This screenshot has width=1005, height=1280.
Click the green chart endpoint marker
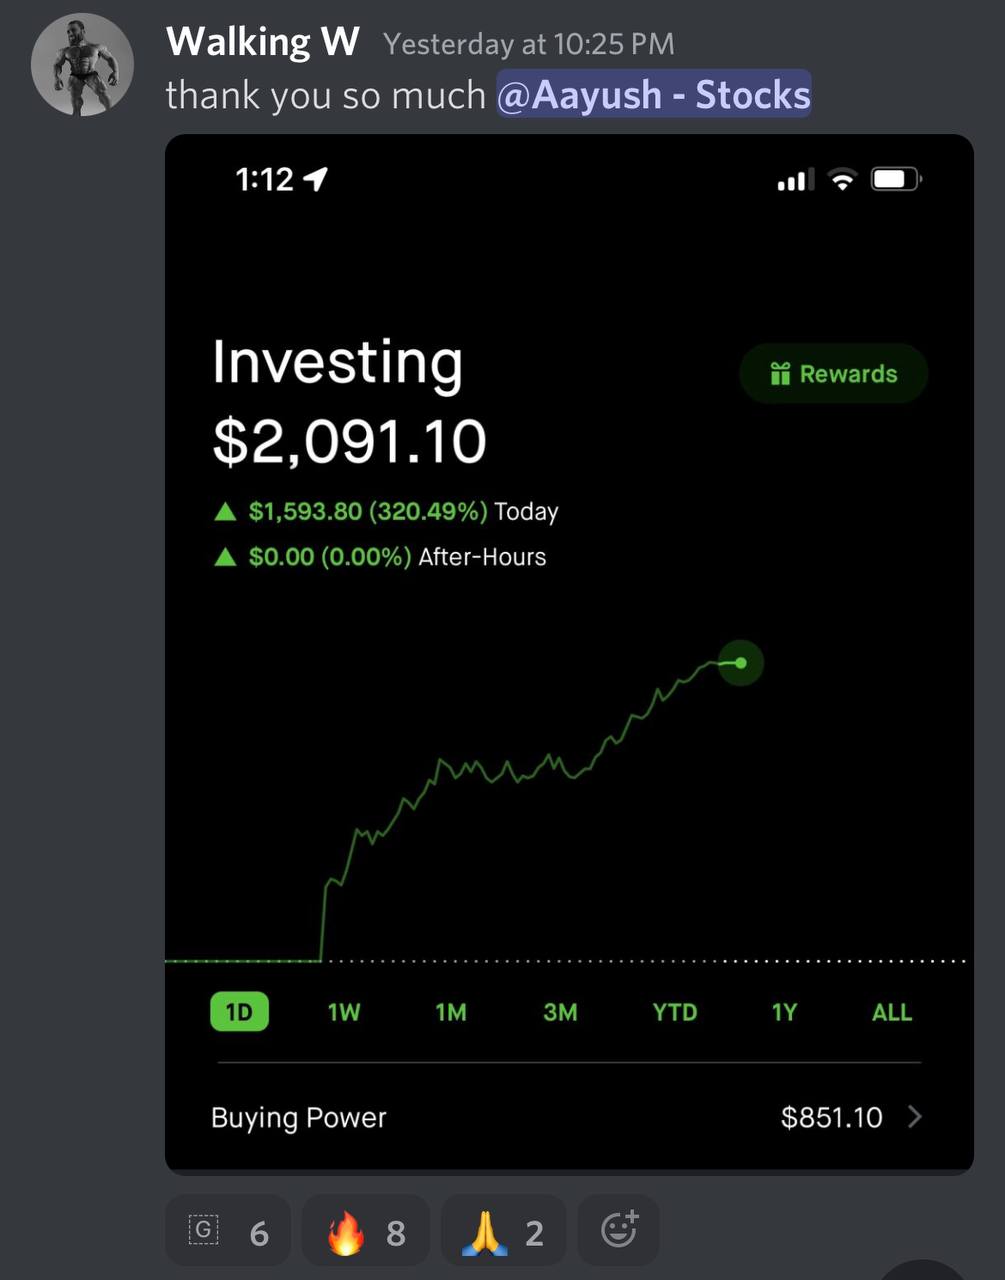click(x=741, y=663)
